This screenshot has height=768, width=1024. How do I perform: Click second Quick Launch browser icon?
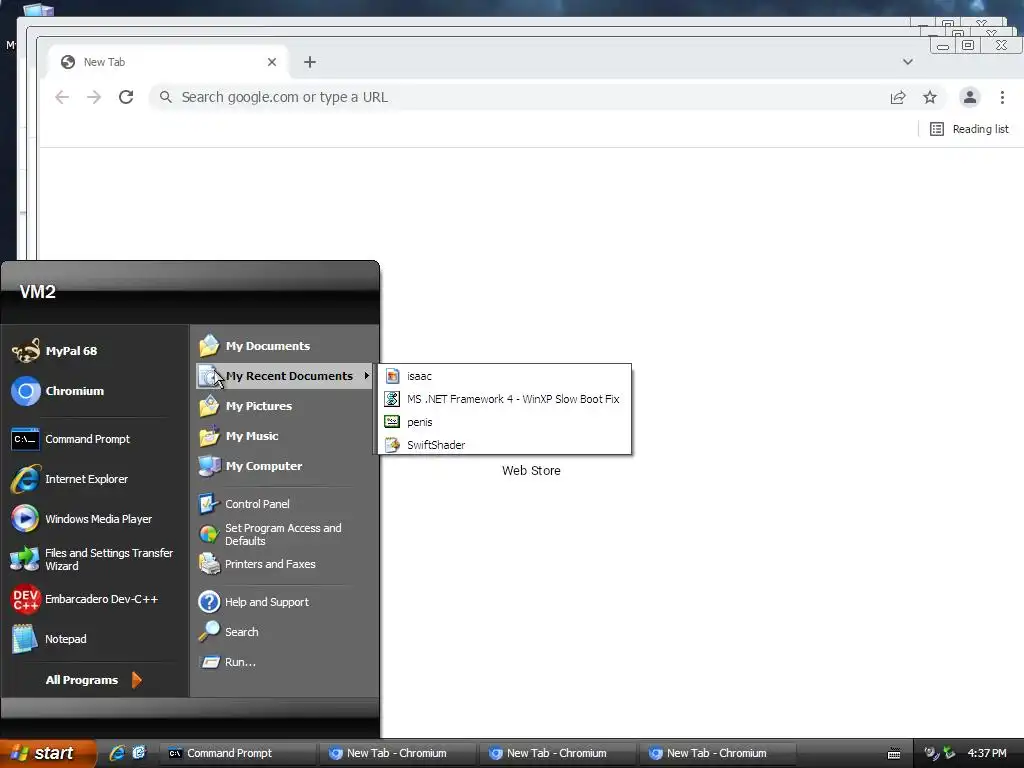pos(139,753)
